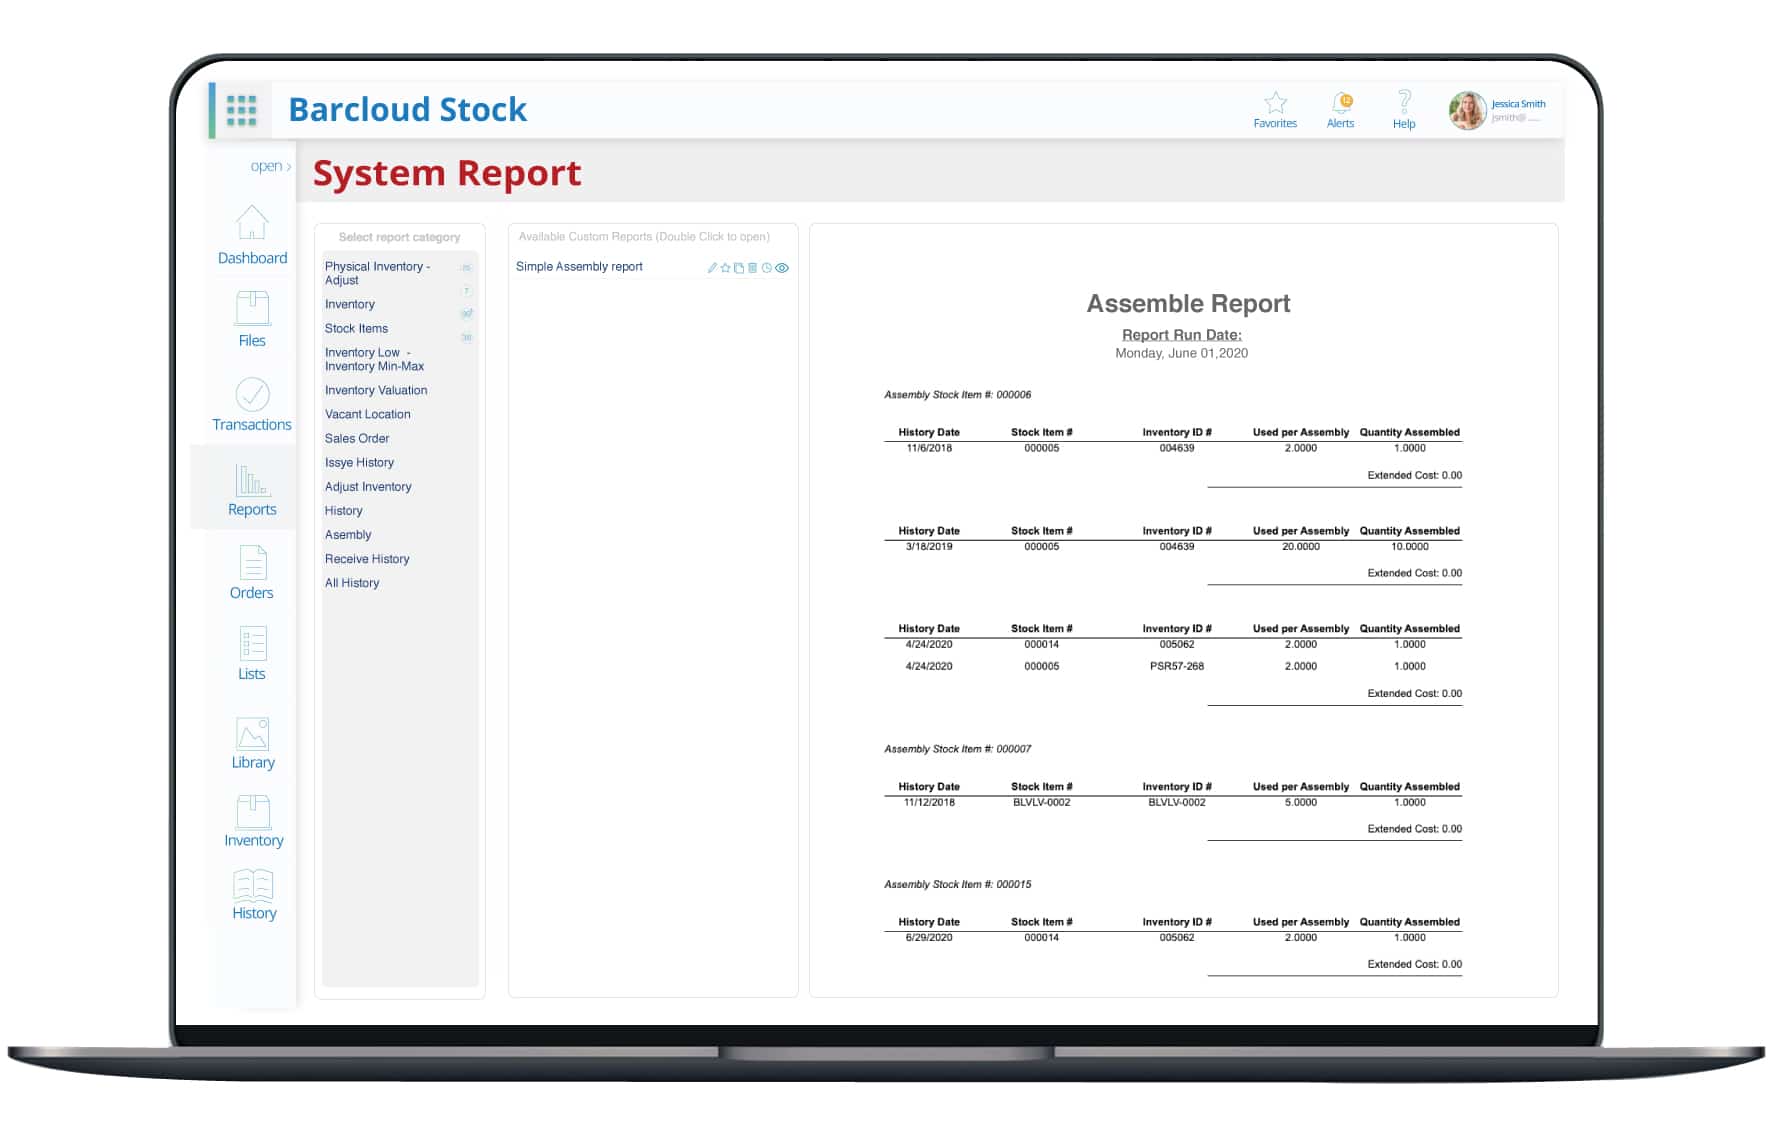Open Favorites star in header
The image size is (1772, 1141).
pos(1275,110)
